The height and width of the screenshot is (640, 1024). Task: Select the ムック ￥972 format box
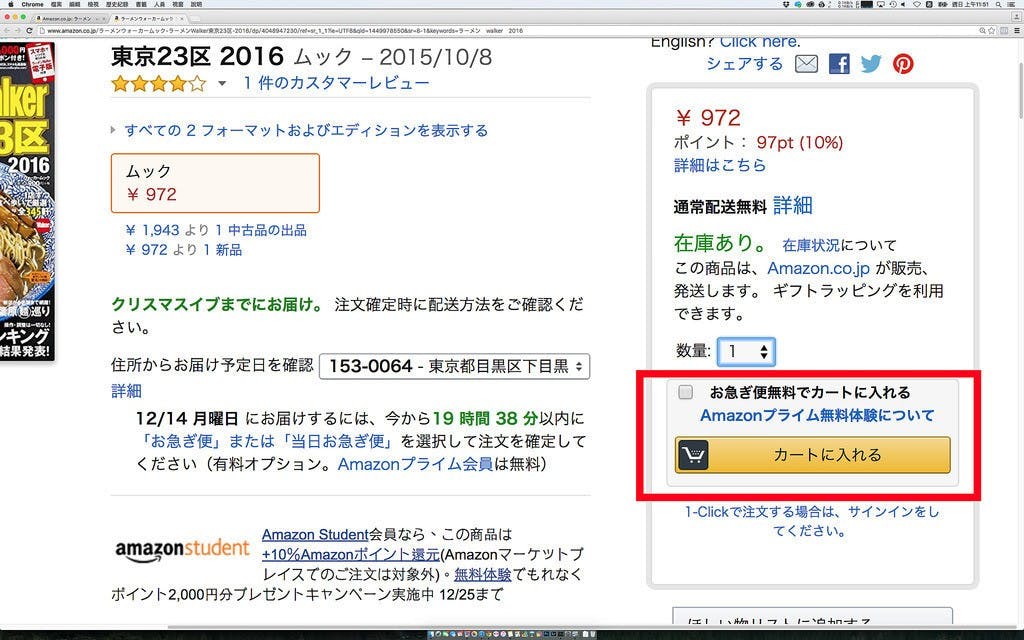click(x=216, y=183)
